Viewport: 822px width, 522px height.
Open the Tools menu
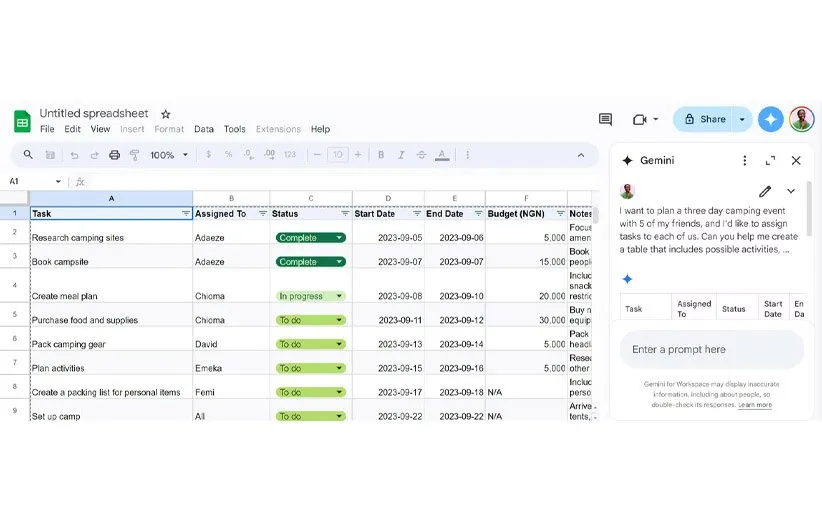pos(234,129)
